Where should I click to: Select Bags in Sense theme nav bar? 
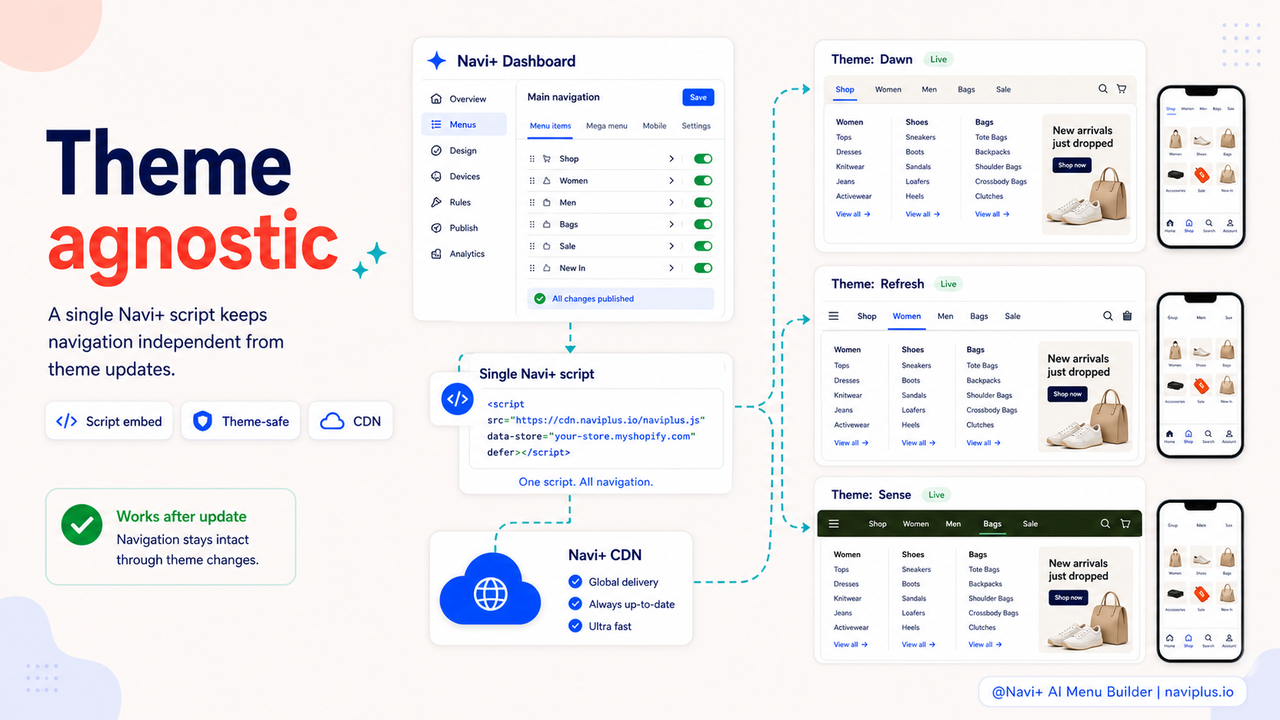992,524
